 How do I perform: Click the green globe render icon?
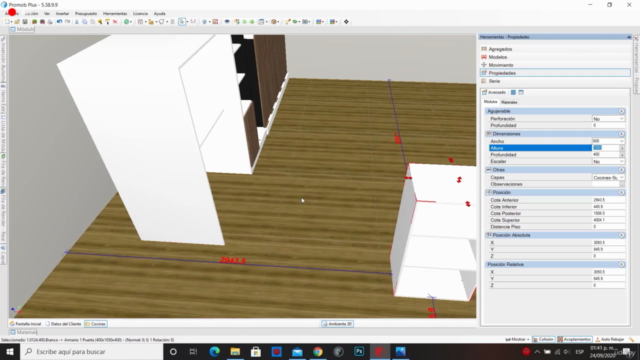coord(127,22)
